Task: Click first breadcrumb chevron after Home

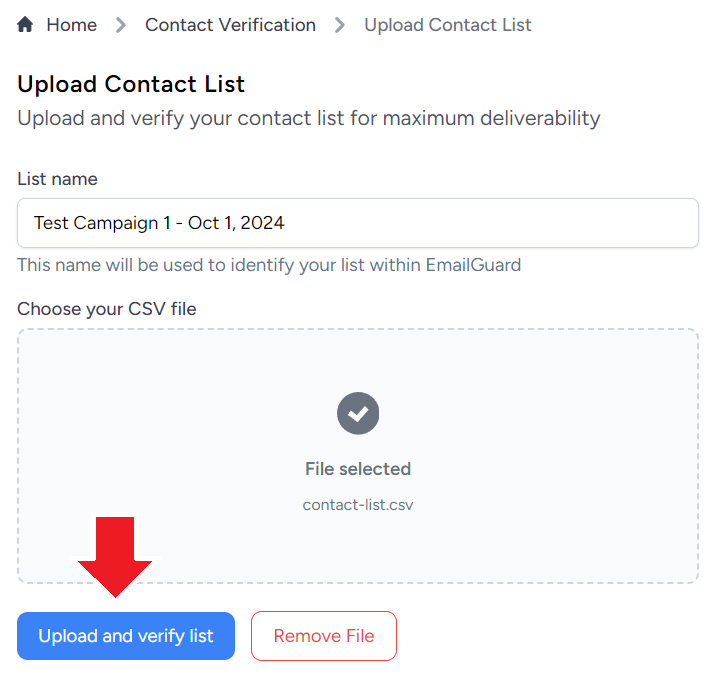Action: click(121, 25)
